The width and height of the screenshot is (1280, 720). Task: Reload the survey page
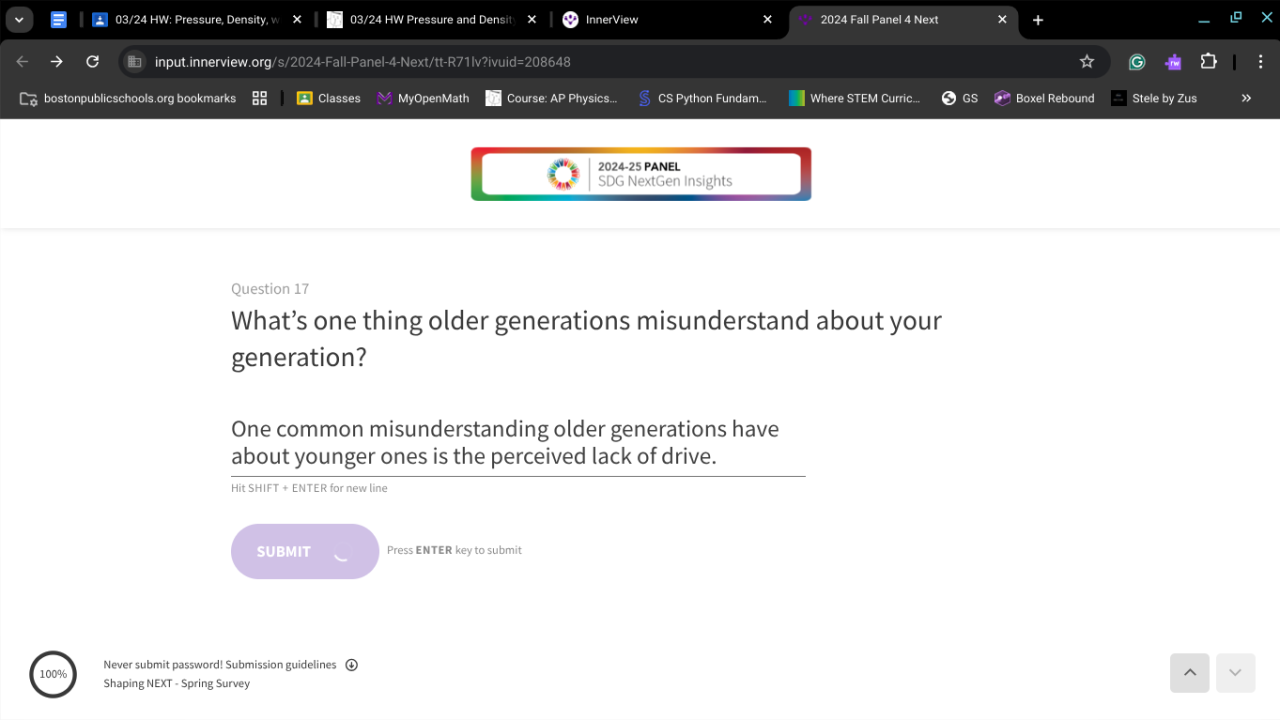tap(92, 62)
